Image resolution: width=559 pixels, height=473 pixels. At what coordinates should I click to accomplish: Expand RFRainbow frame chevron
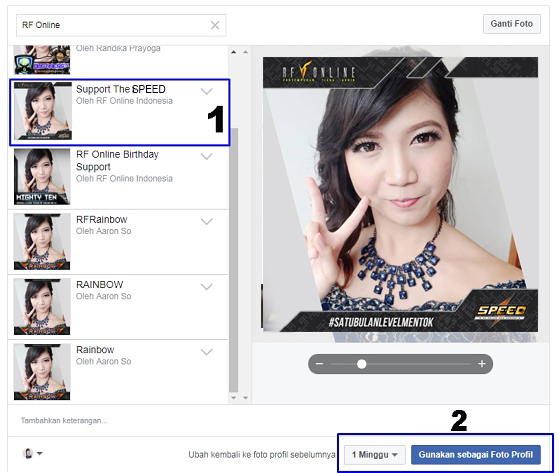(x=206, y=221)
